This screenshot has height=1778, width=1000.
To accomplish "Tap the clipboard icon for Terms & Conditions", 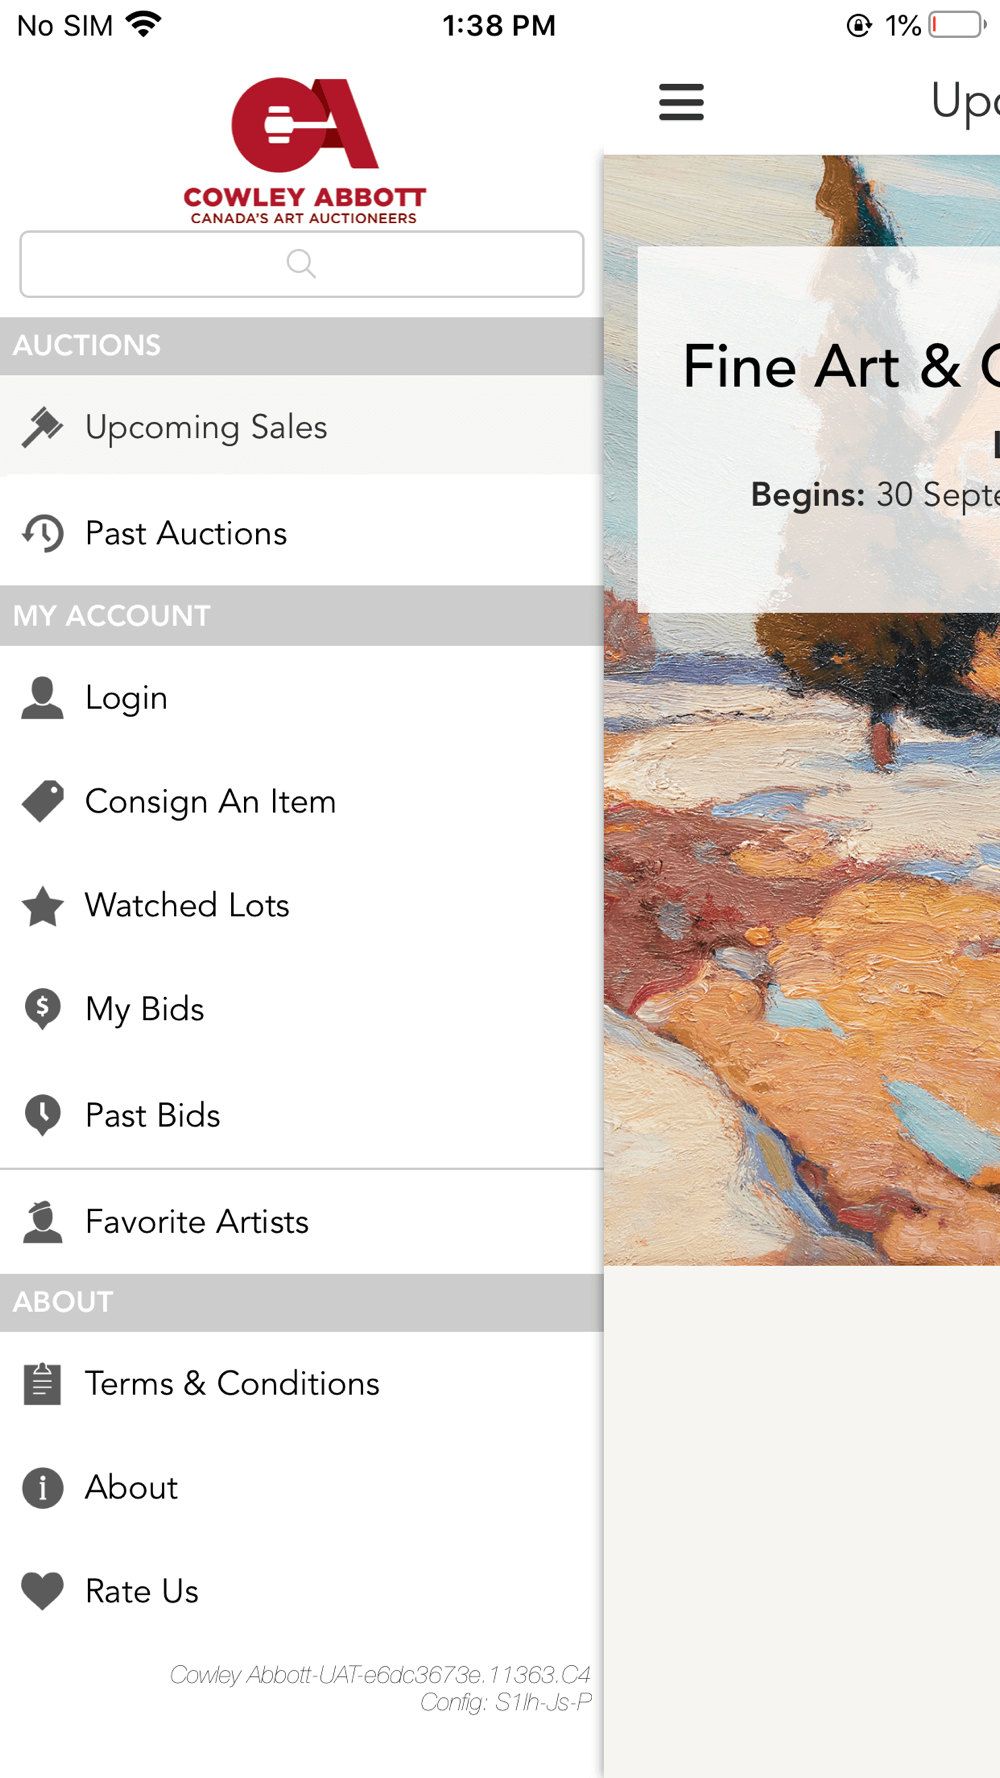I will [42, 1383].
